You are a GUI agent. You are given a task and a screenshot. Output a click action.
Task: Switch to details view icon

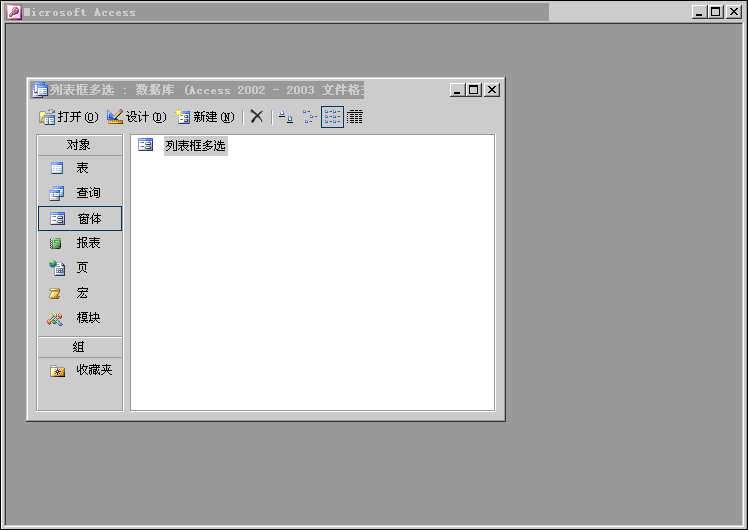click(x=354, y=117)
